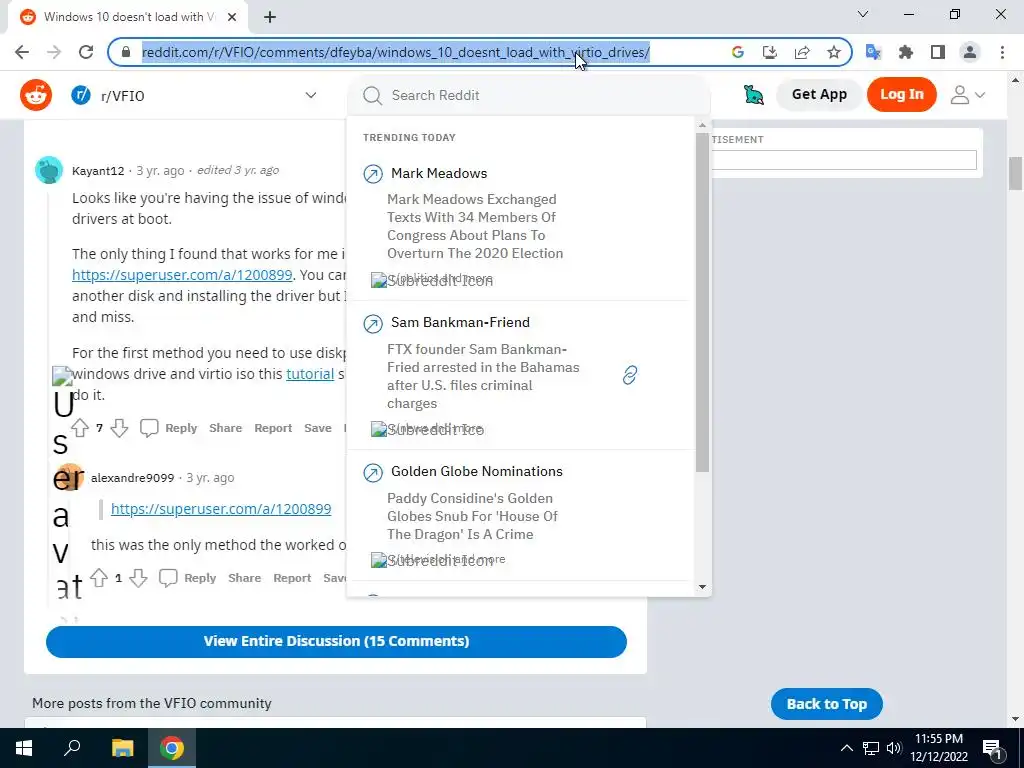Open Kayant12's user avatar
The width and height of the screenshot is (1024, 768).
tap(49, 170)
